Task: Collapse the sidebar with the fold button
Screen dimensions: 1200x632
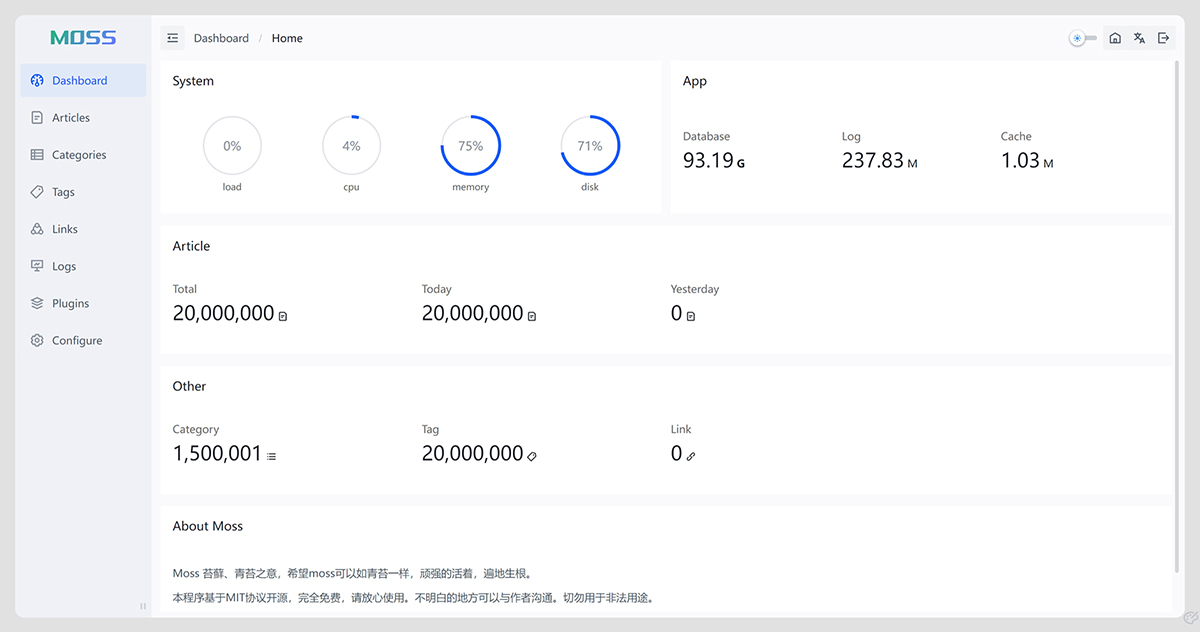Action: point(173,38)
